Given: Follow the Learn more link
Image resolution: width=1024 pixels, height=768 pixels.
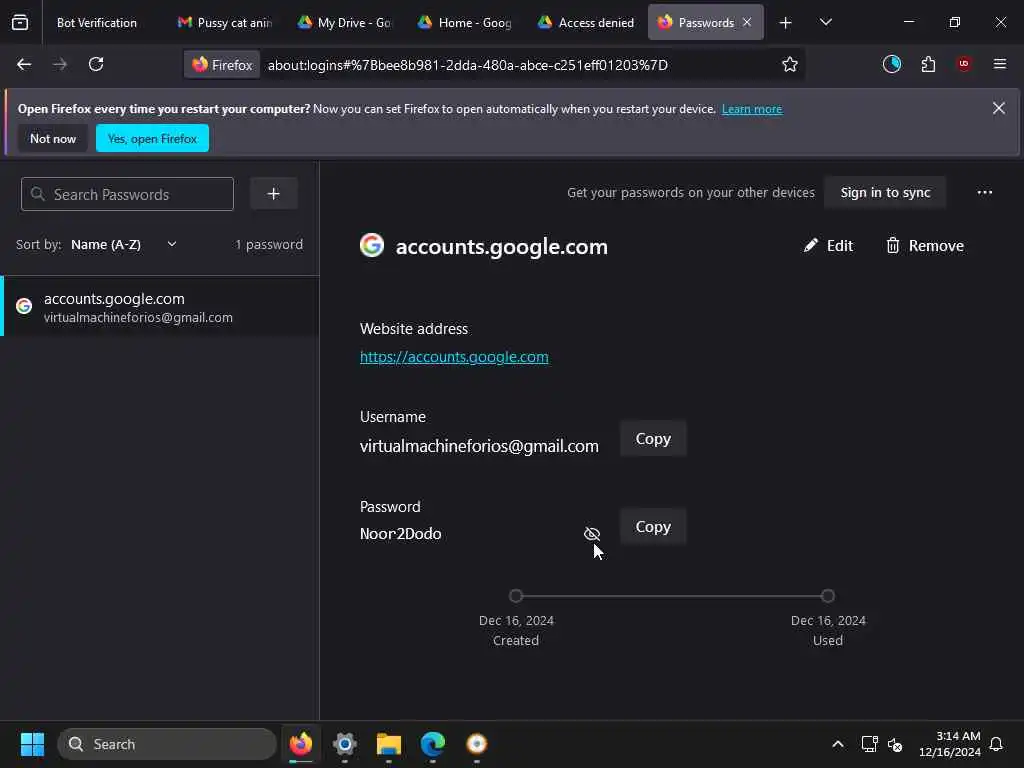Looking at the screenshot, I should [x=752, y=109].
